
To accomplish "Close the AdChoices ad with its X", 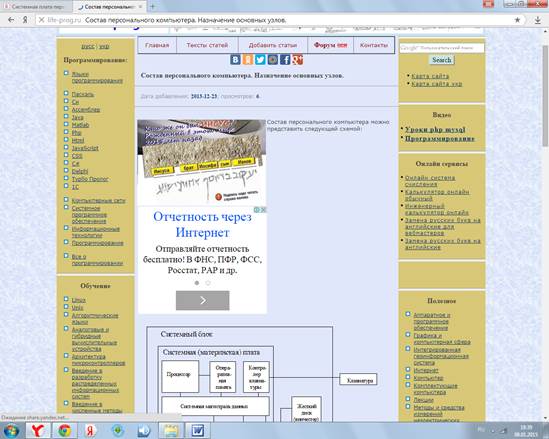I will [263, 210].
